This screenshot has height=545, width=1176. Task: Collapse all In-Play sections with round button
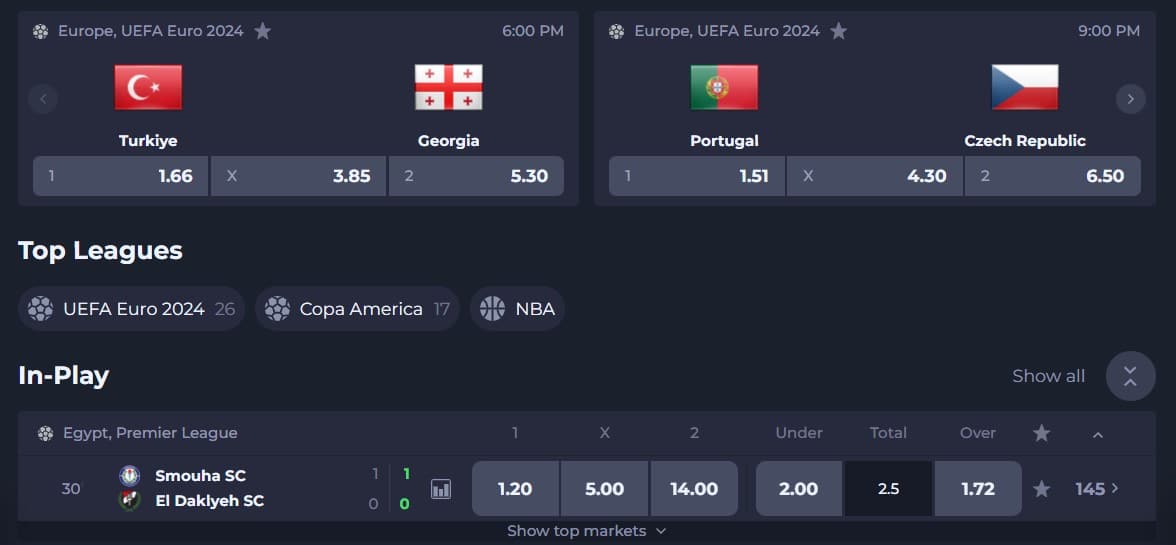point(1130,376)
